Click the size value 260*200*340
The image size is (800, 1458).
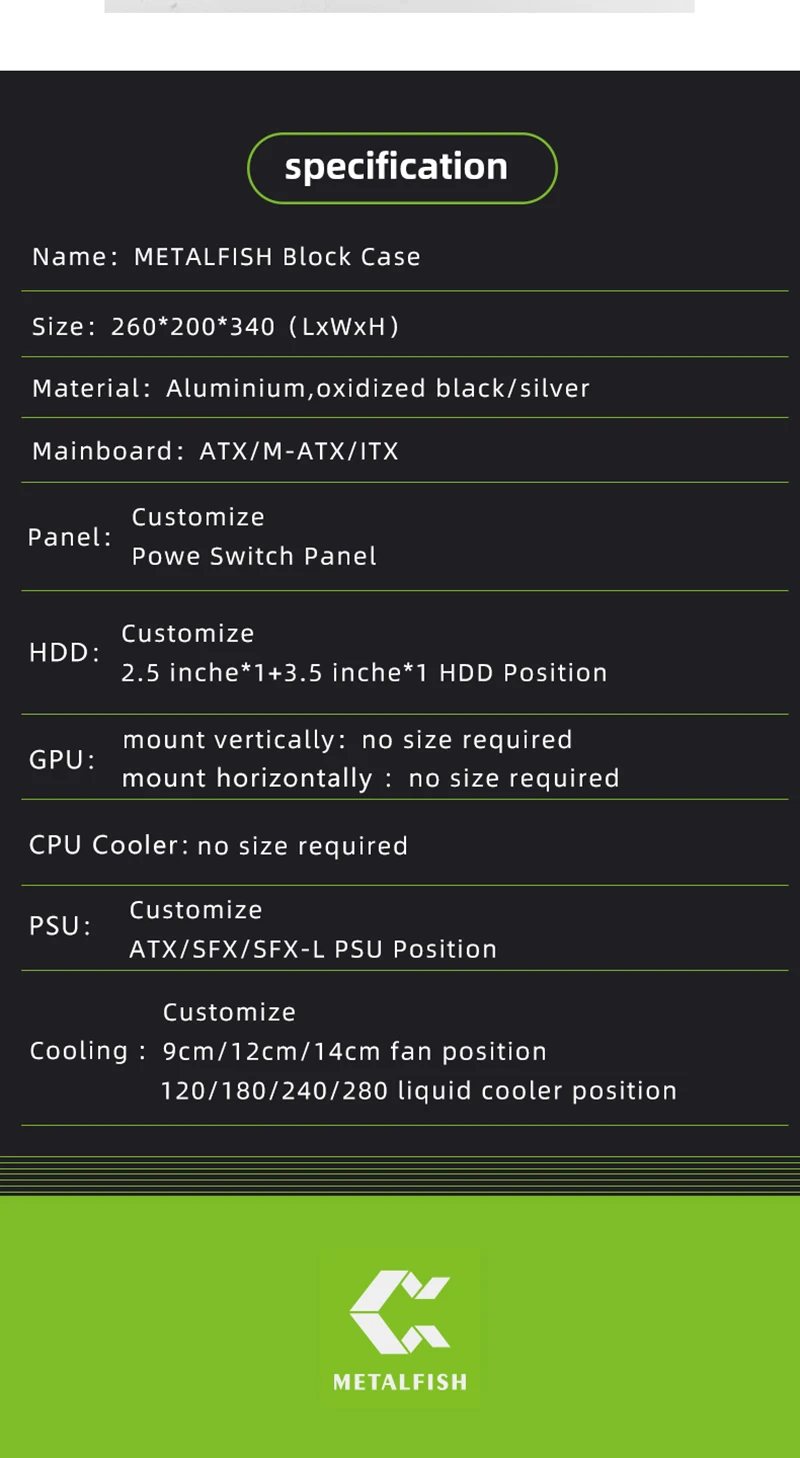[193, 326]
